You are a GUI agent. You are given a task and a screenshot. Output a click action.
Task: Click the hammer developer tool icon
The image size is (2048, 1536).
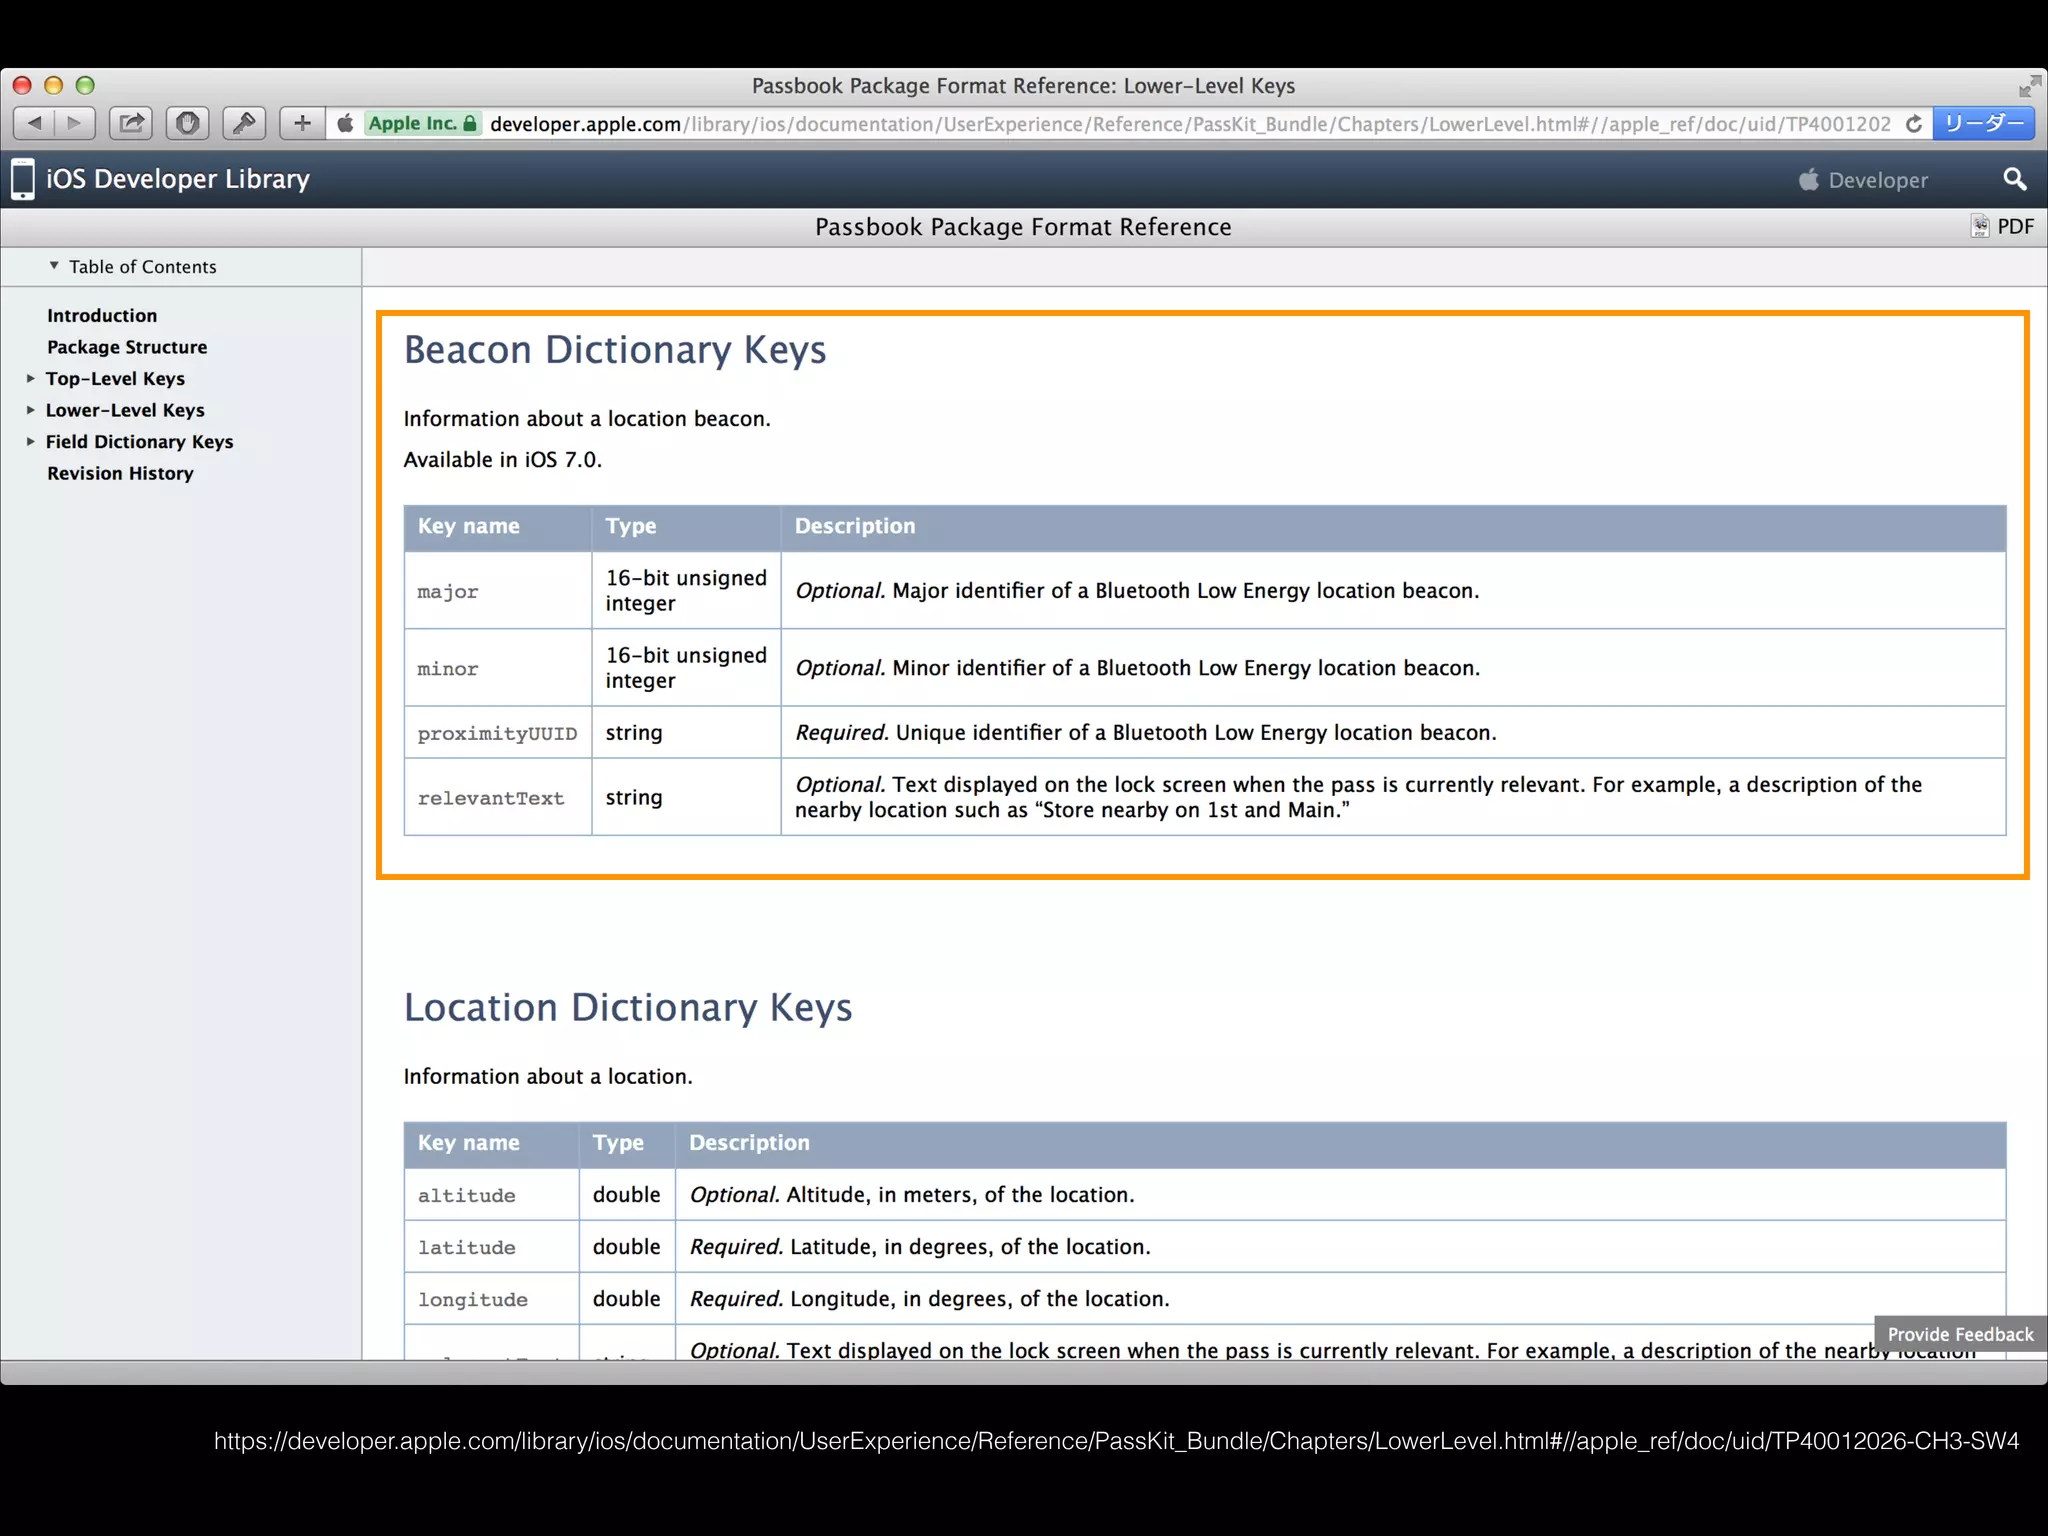[x=244, y=123]
